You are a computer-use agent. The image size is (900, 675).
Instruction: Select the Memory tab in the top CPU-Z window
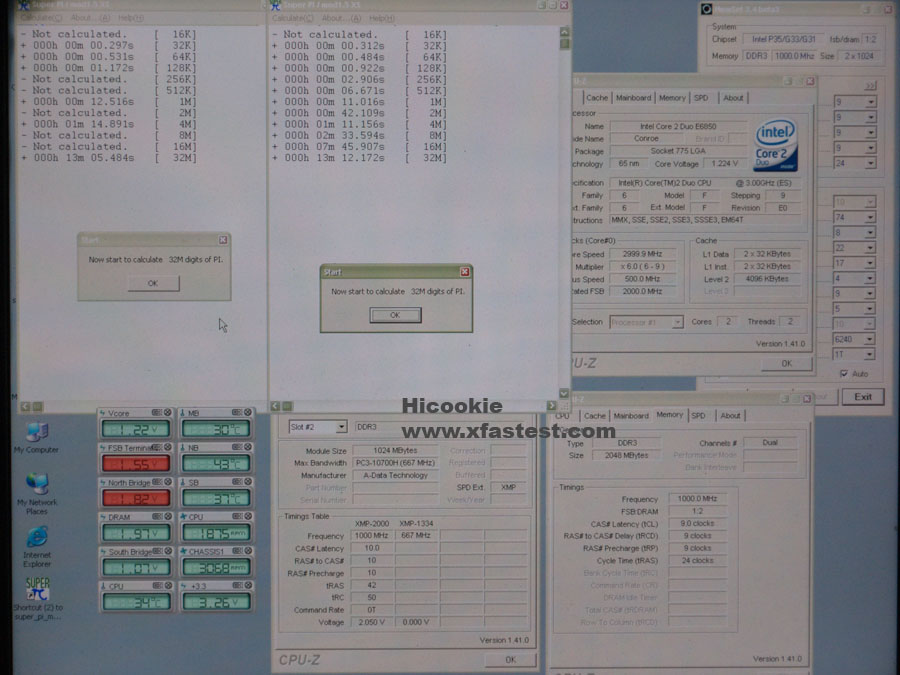[672, 98]
